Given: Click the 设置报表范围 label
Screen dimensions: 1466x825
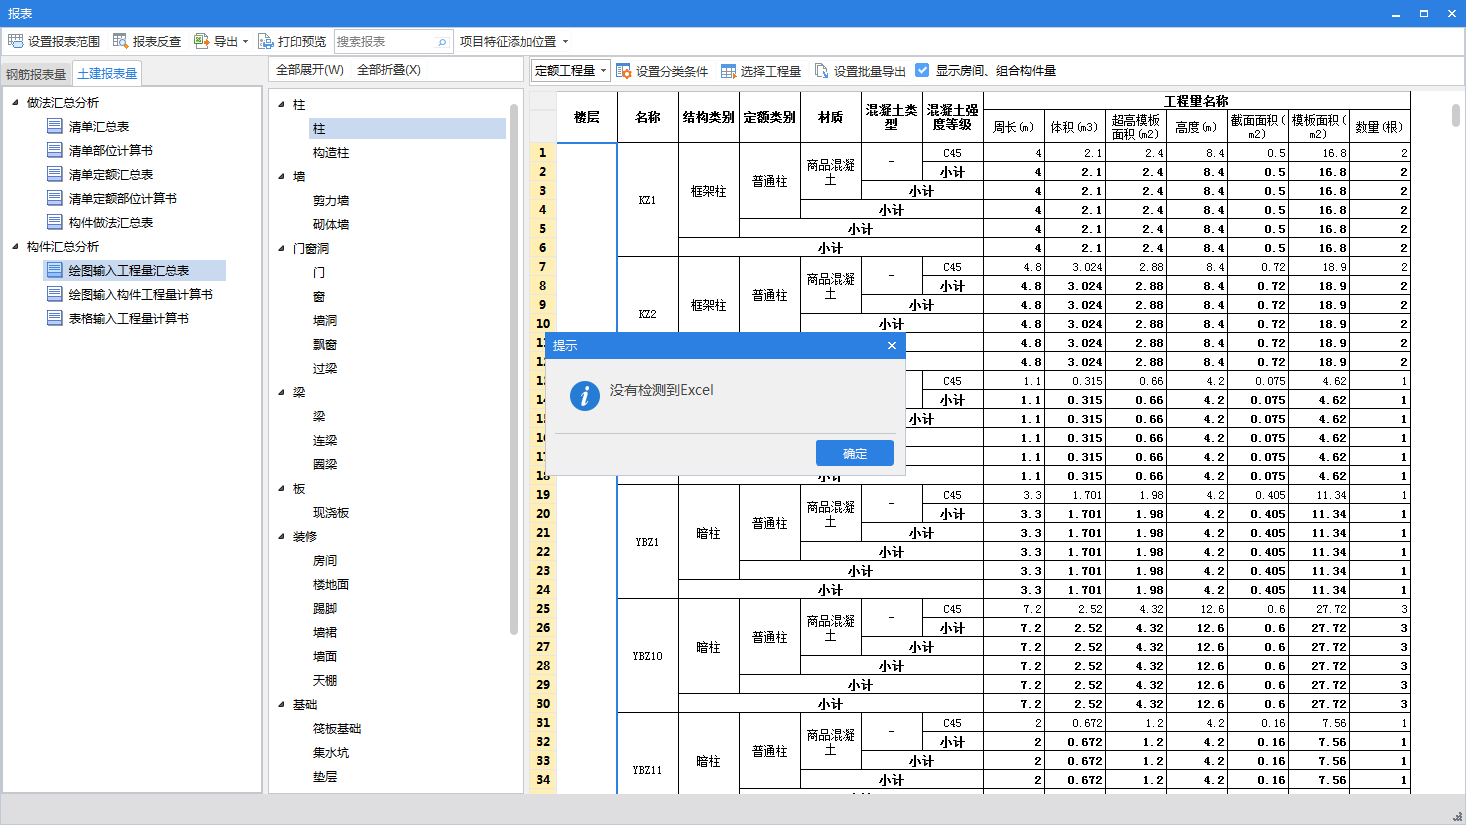Looking at the screenshot, I should coord(64,42).
